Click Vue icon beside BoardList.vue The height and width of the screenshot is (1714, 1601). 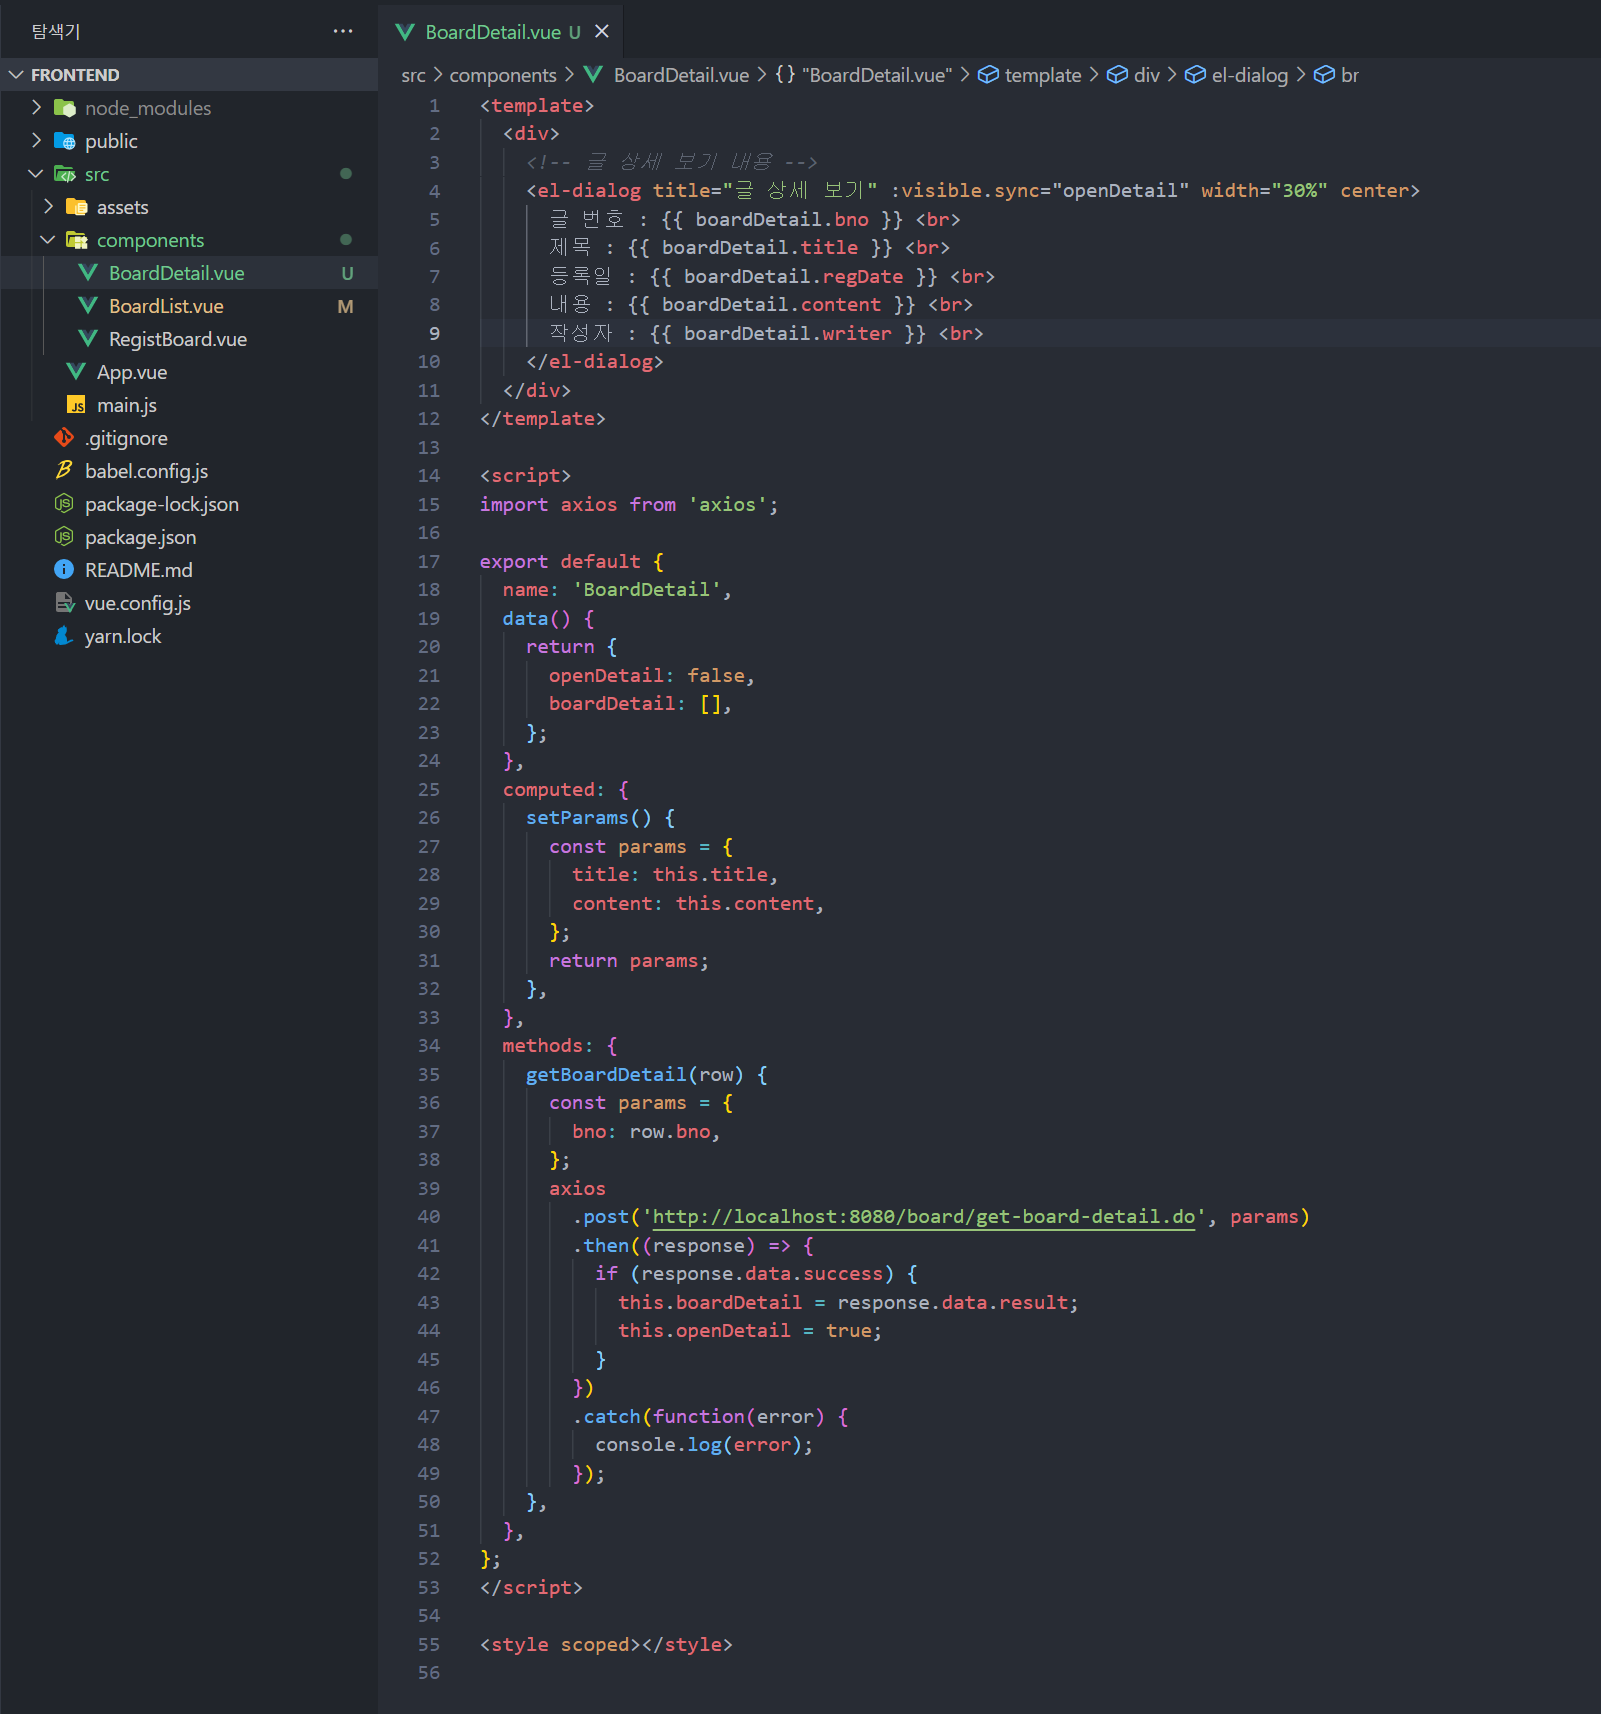pyautogui.click(x=88, y=305)
